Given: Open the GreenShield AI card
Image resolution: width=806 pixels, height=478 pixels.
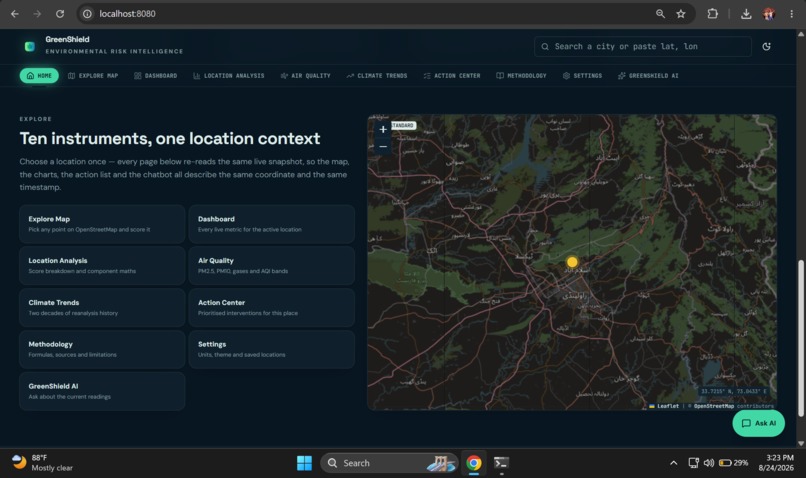Looking at the screenshot, I should pos(102,391).
